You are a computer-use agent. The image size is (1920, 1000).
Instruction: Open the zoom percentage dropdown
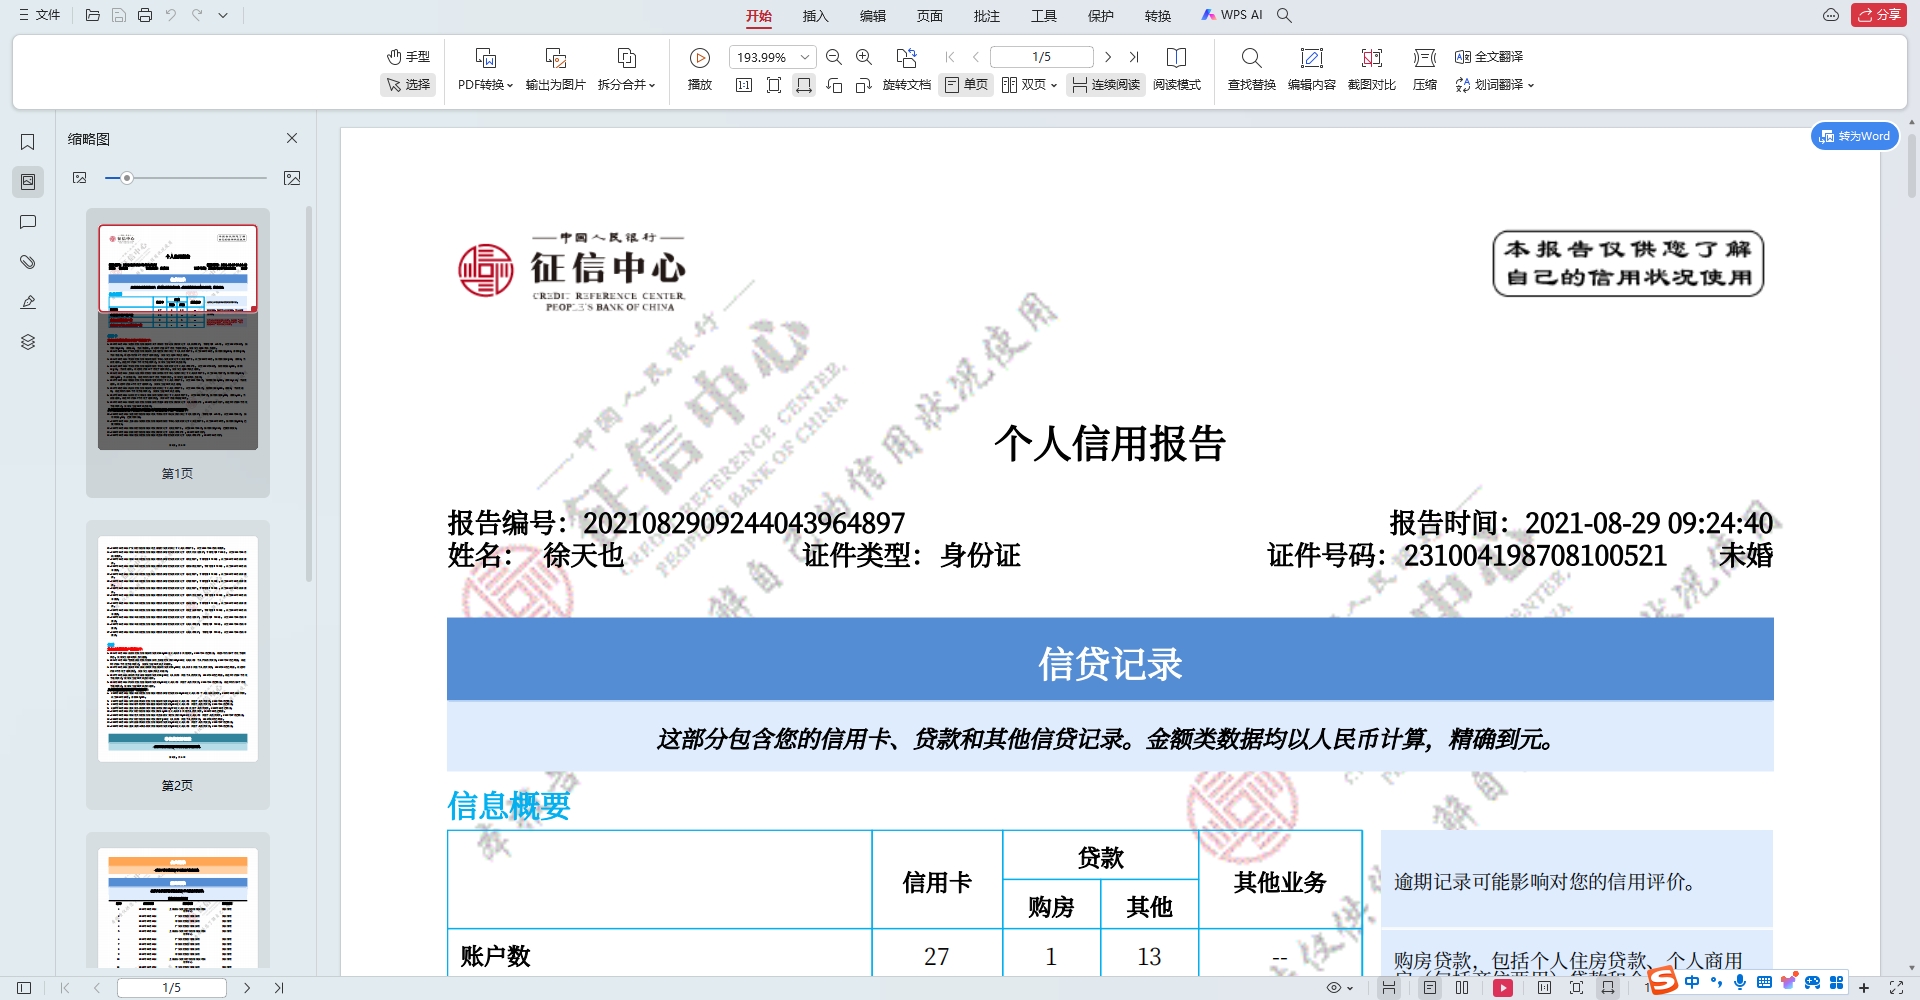[804, 58]
